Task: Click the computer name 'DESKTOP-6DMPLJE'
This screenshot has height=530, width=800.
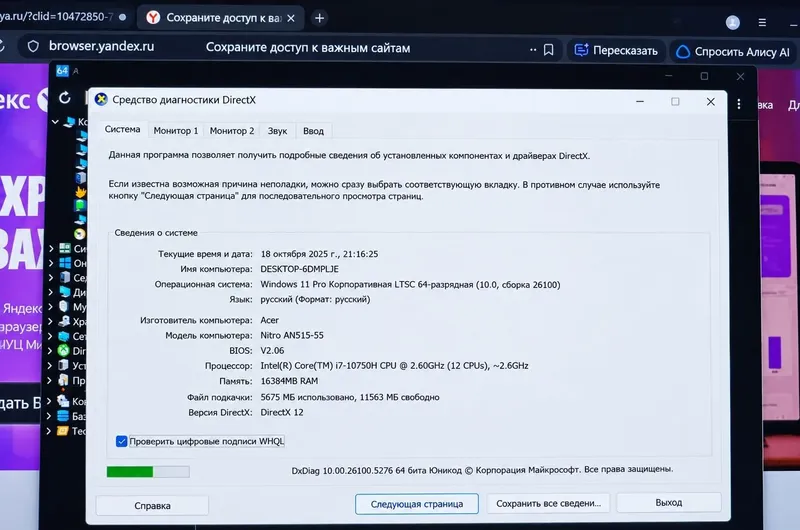Action: (x=299, y=269)
